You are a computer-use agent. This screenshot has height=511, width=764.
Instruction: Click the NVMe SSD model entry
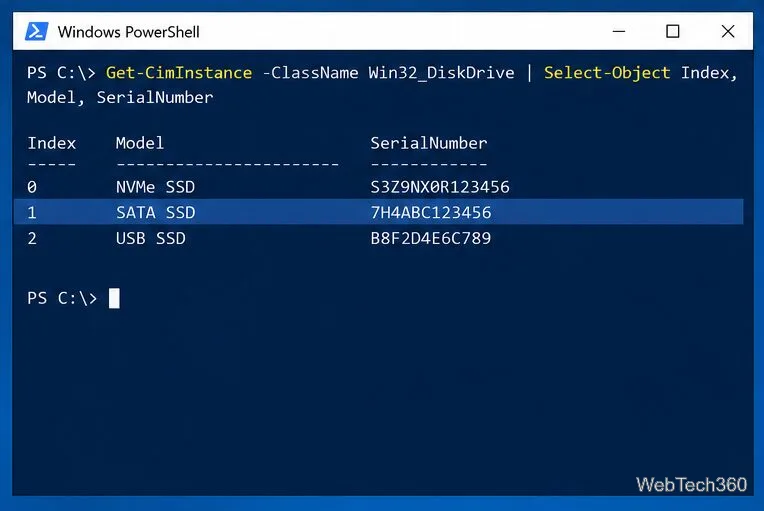(x=155, y=187)
